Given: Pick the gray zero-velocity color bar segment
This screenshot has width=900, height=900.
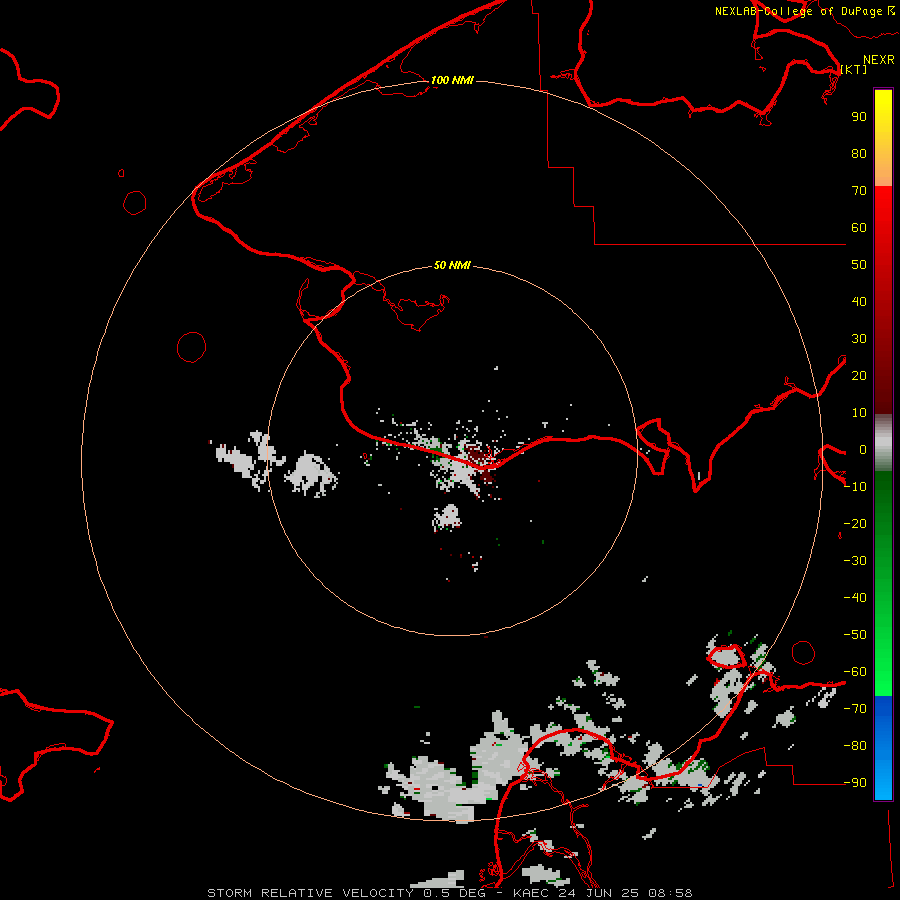Looking at the screenshot, I should pyautogui.click(x=883, y=443).
